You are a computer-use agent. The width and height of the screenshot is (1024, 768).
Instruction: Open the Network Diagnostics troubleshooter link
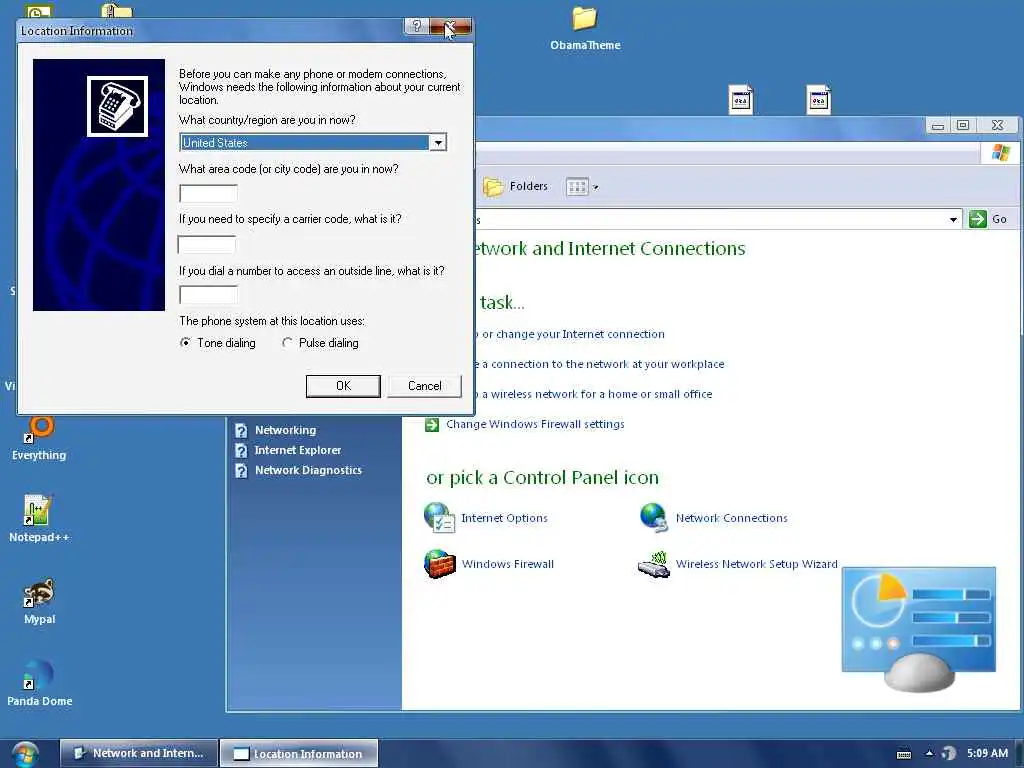tap(308, 470)
